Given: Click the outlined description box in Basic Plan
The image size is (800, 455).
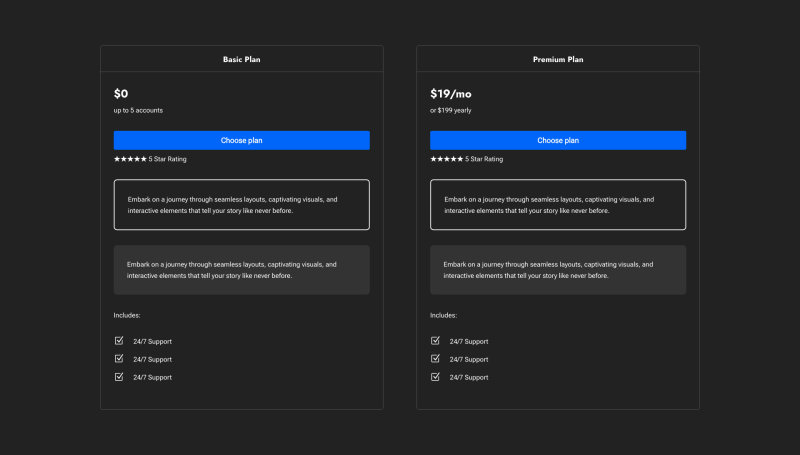Looking at the screenshot, I should [x=241, y=205].
